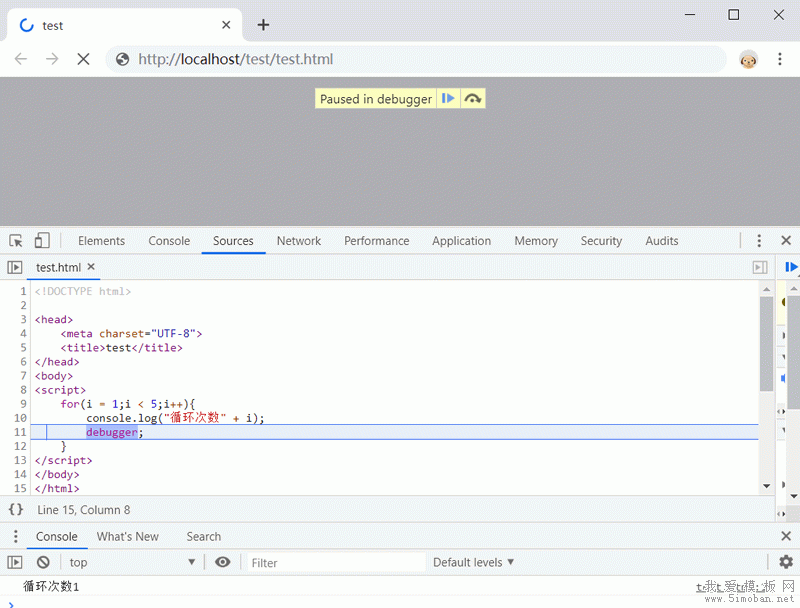
Task: Show the Sources navigator pane
Action: [x=15, y=267]
